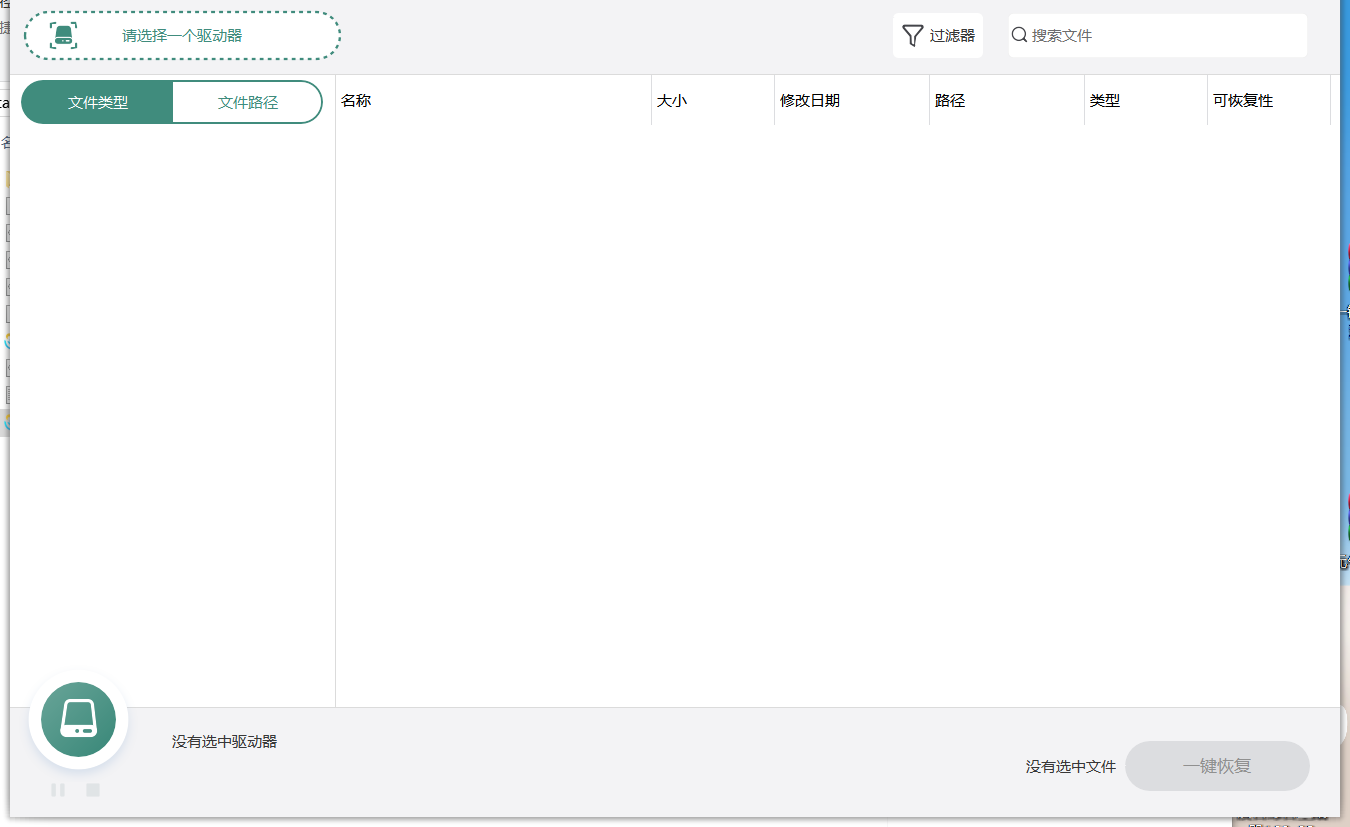Click the round green drive icon bottom left
This screenshot has height=827, width=1350.
pos(78,718)
